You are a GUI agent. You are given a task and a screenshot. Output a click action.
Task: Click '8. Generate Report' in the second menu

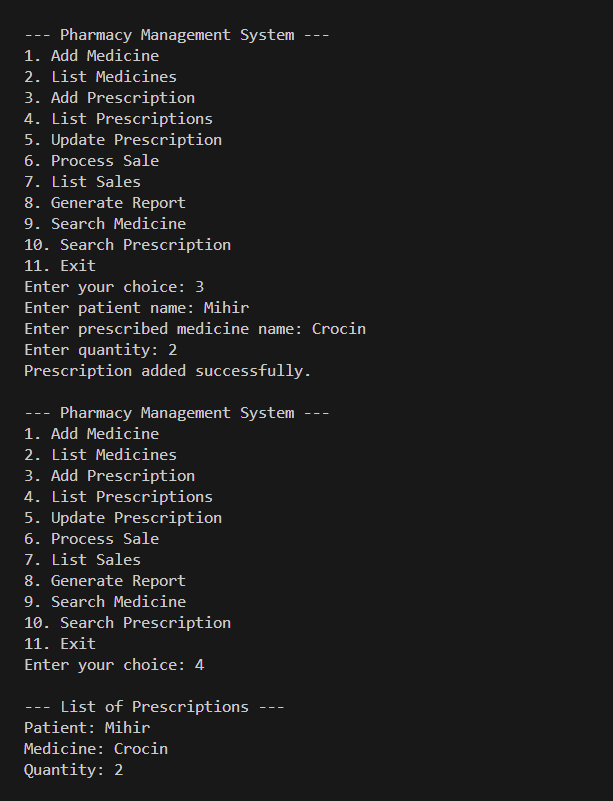[105, 581]
